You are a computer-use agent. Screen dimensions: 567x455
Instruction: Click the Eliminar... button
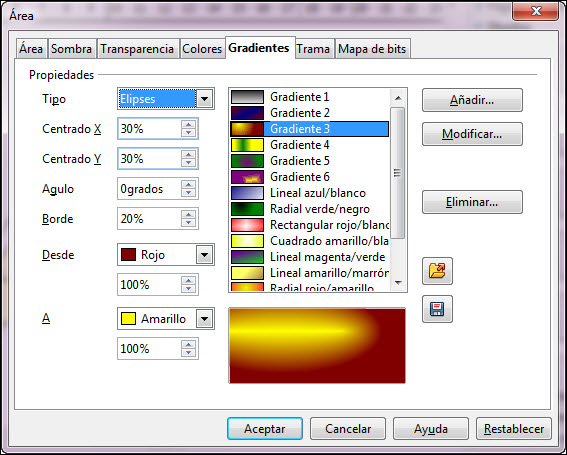point(472,202)
